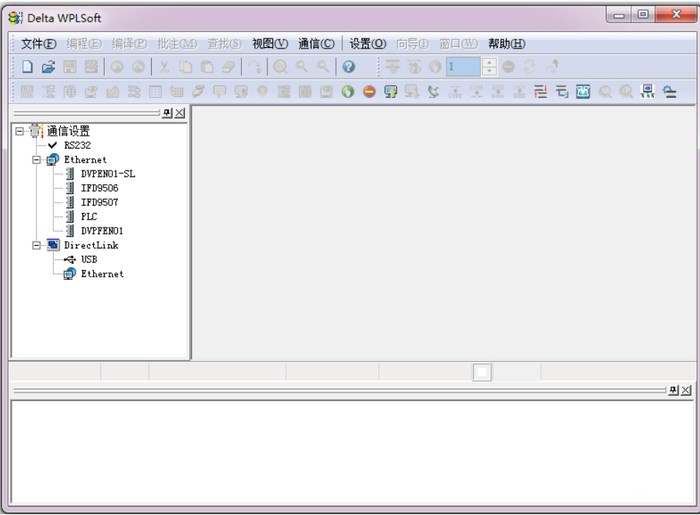Click the 通信设置 root label
700x515 pixels.
(68, 131)
